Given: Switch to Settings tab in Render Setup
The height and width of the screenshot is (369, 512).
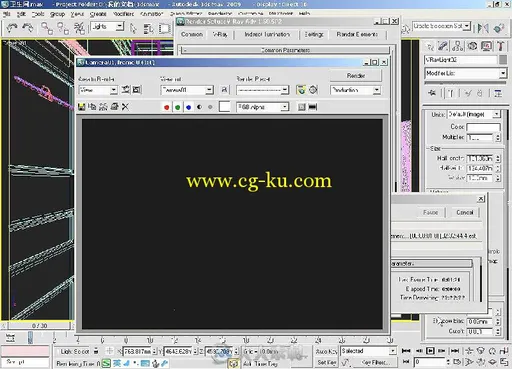Looking at the screenshot, I should pyautogui.click(x=314, y=34).
